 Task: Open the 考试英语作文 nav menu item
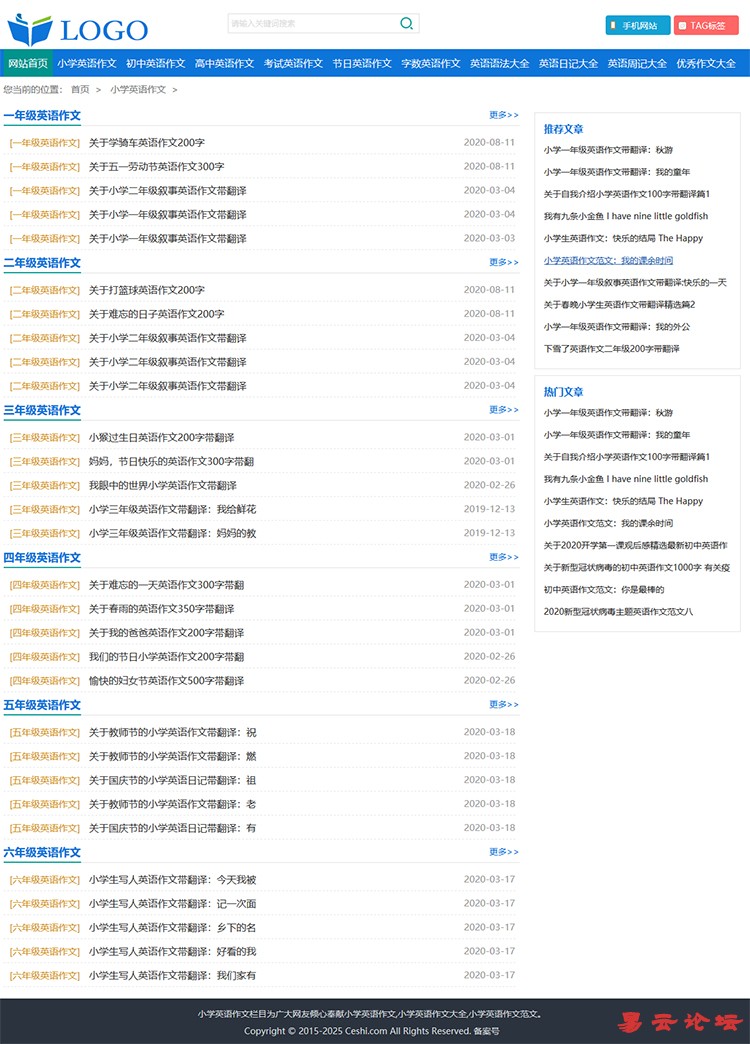[293, 63]
